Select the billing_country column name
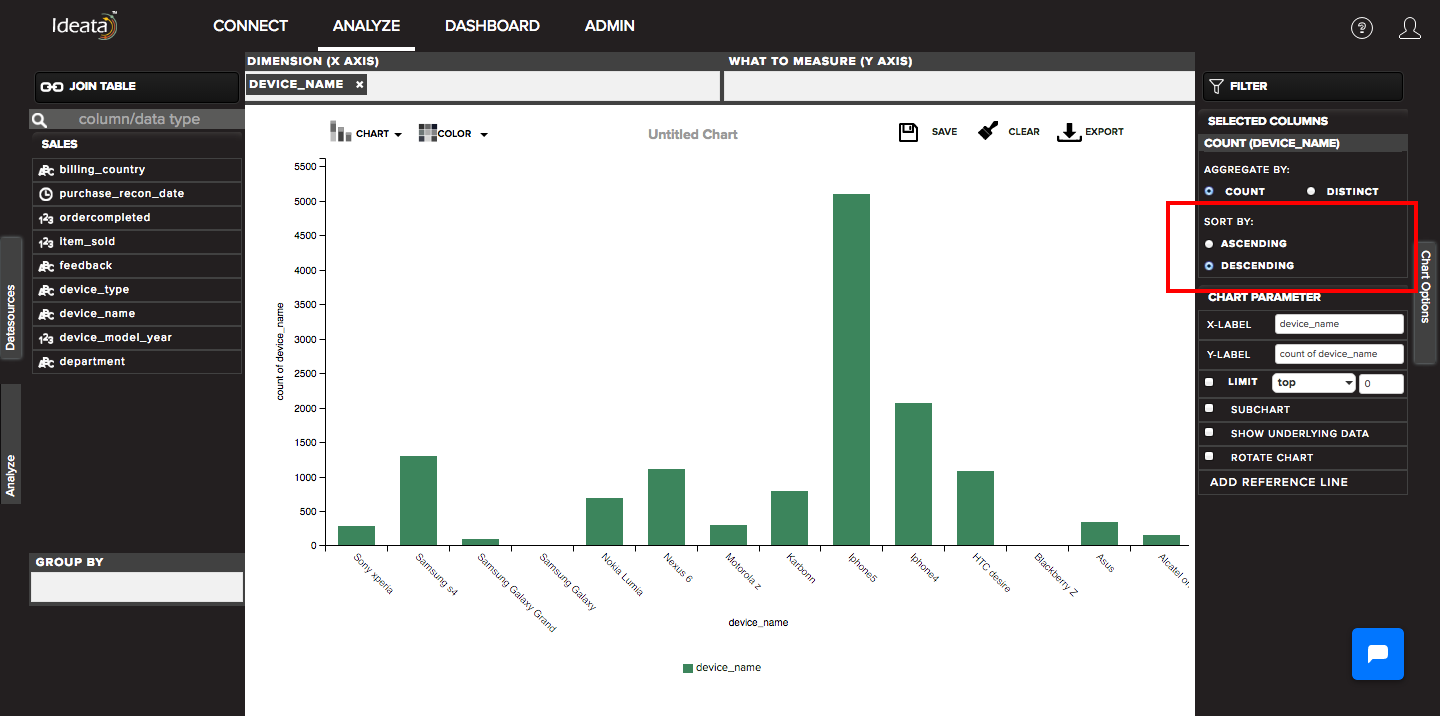 [102, 170]
